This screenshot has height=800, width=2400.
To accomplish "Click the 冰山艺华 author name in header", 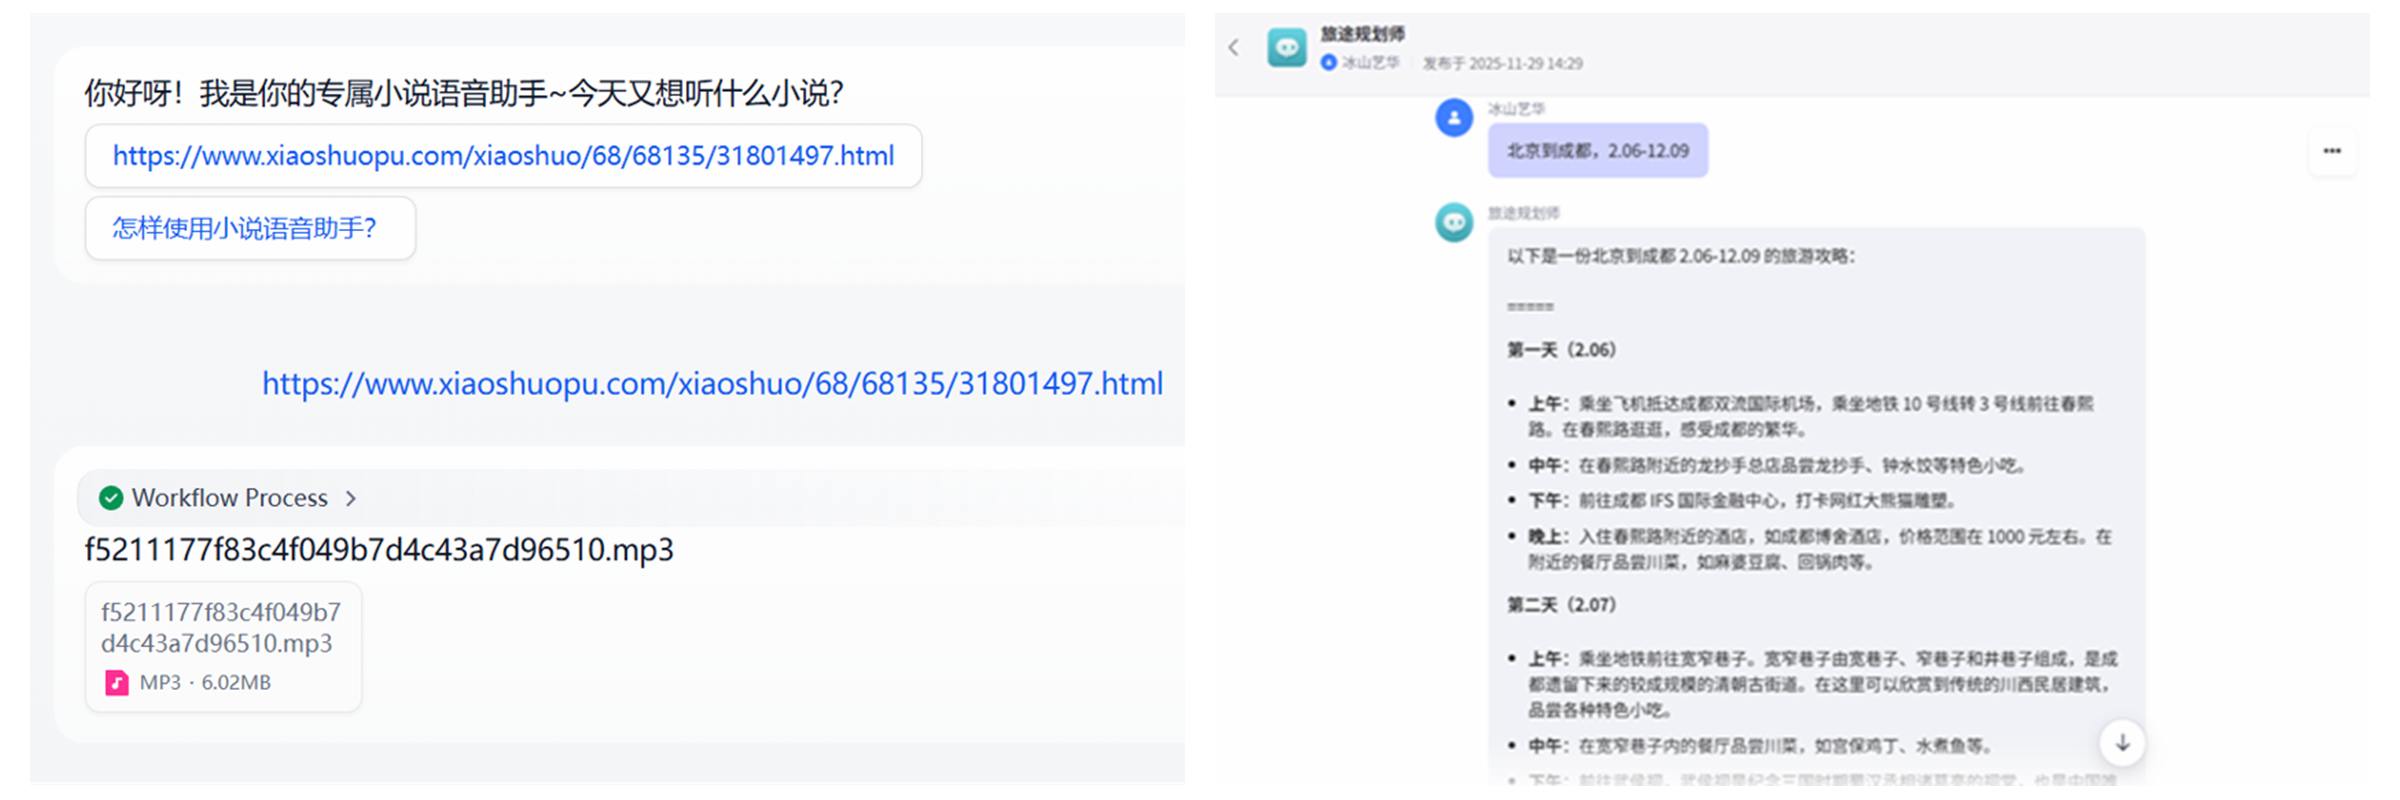I will click(x=1370, y=63).
